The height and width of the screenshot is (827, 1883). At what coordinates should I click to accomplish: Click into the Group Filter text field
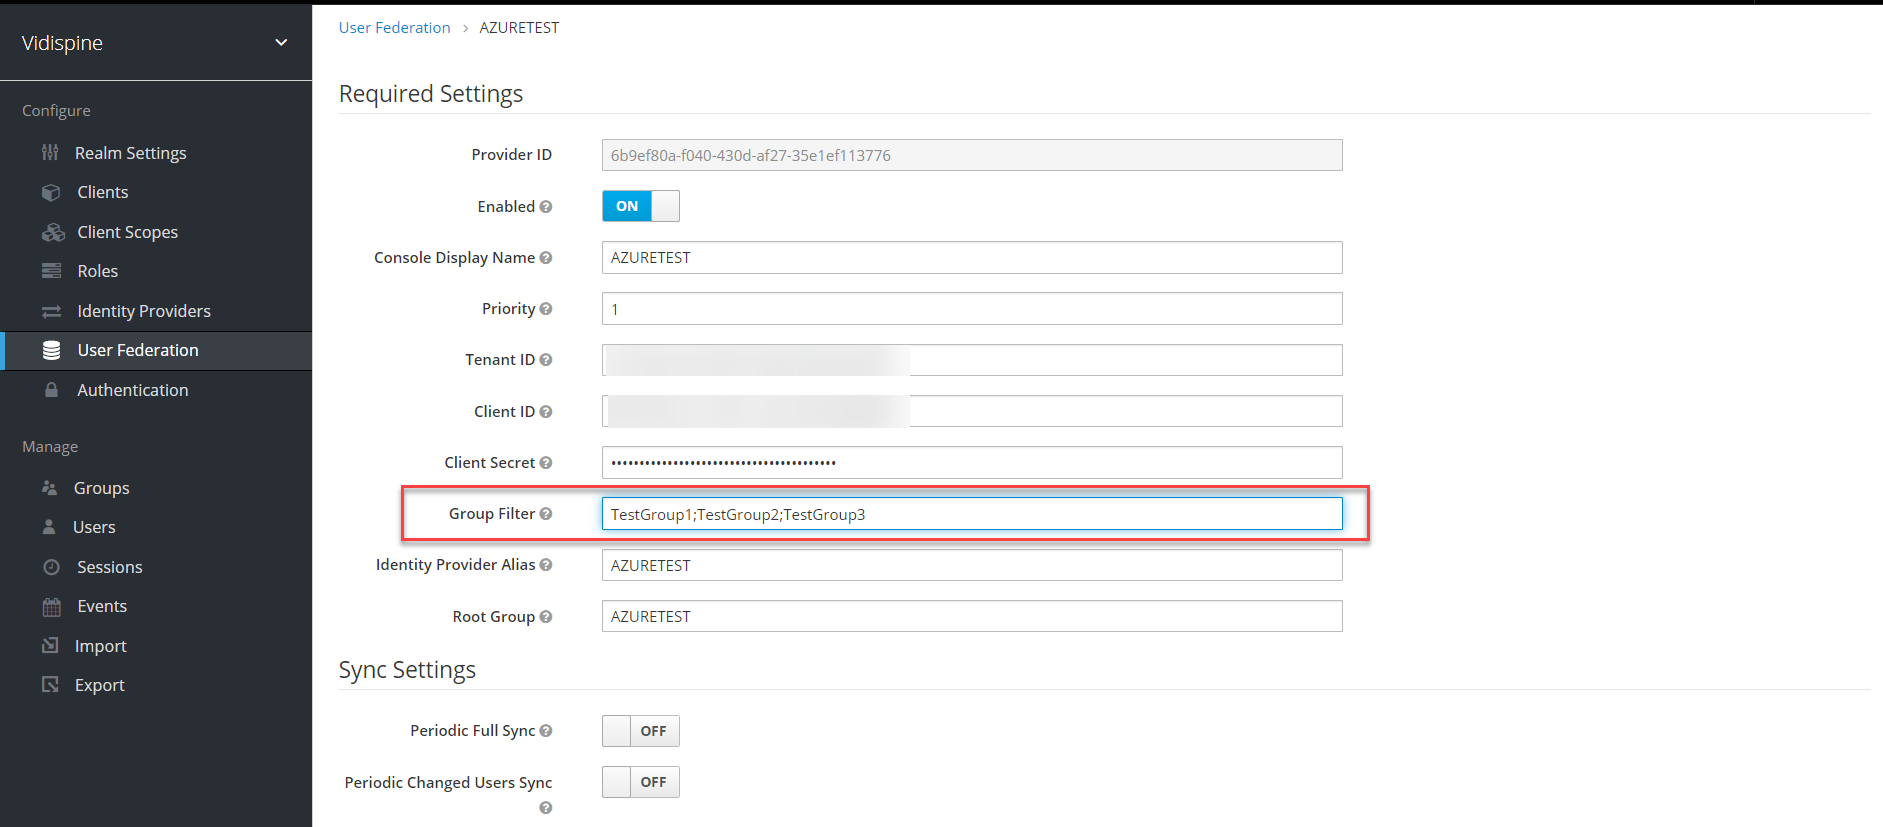970,514
